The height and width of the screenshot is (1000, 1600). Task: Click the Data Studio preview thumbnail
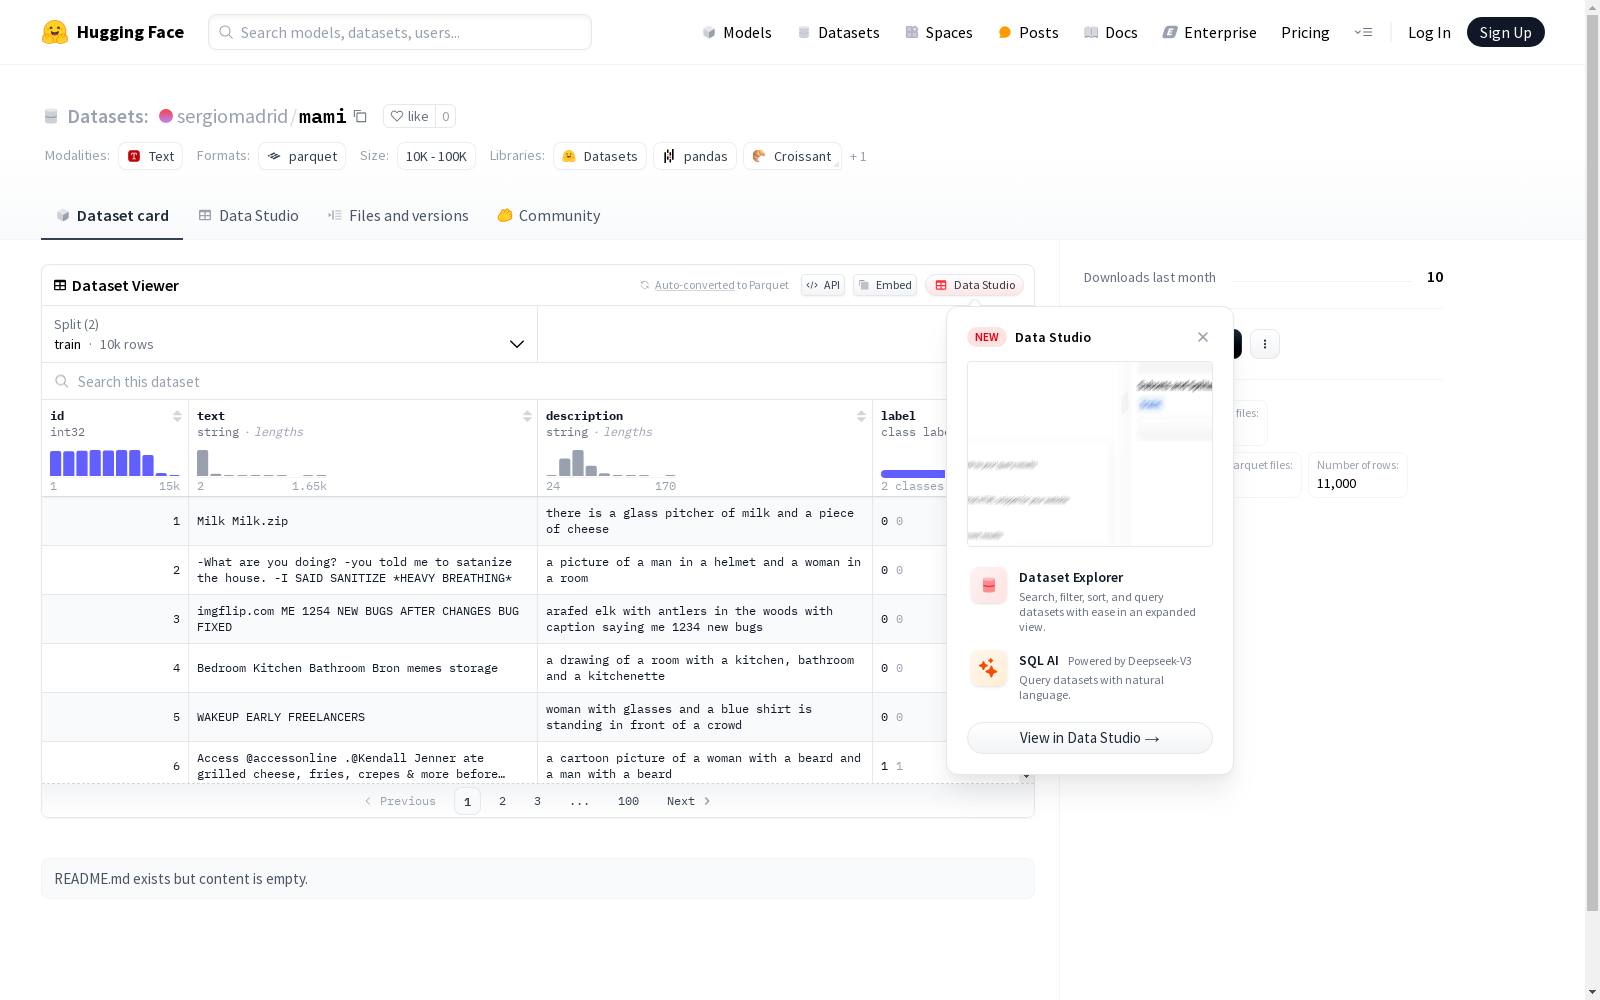[x=1090, y=454]
